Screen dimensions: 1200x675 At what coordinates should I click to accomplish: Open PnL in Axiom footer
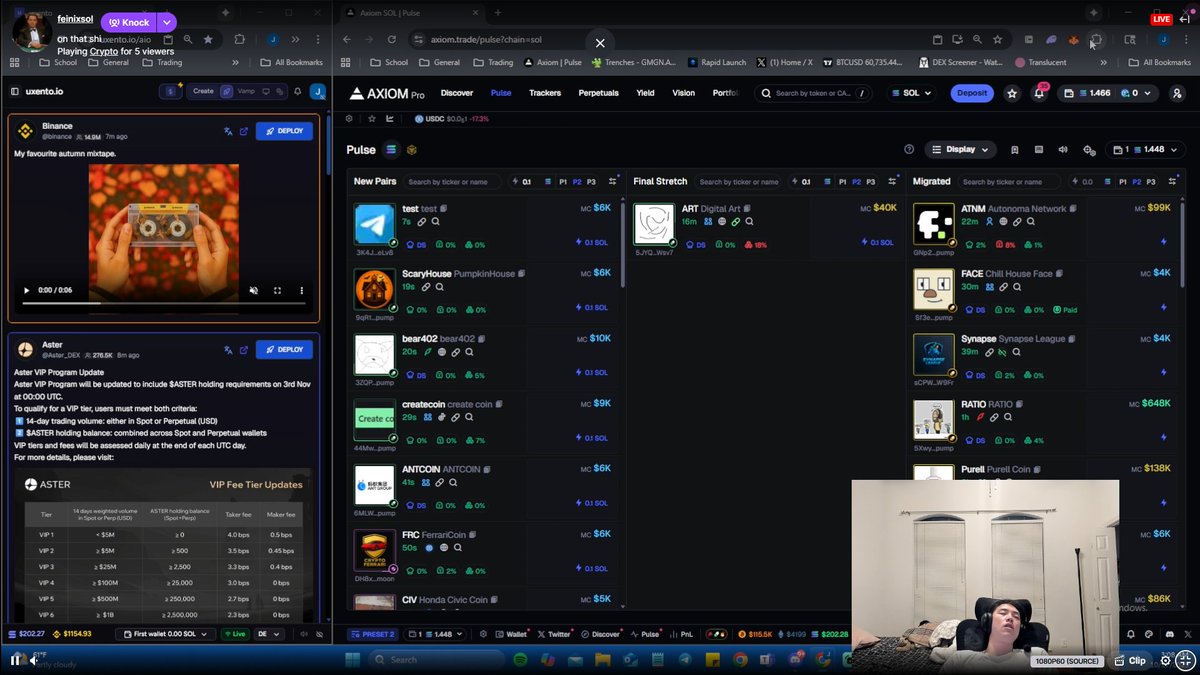pos(682,634)
